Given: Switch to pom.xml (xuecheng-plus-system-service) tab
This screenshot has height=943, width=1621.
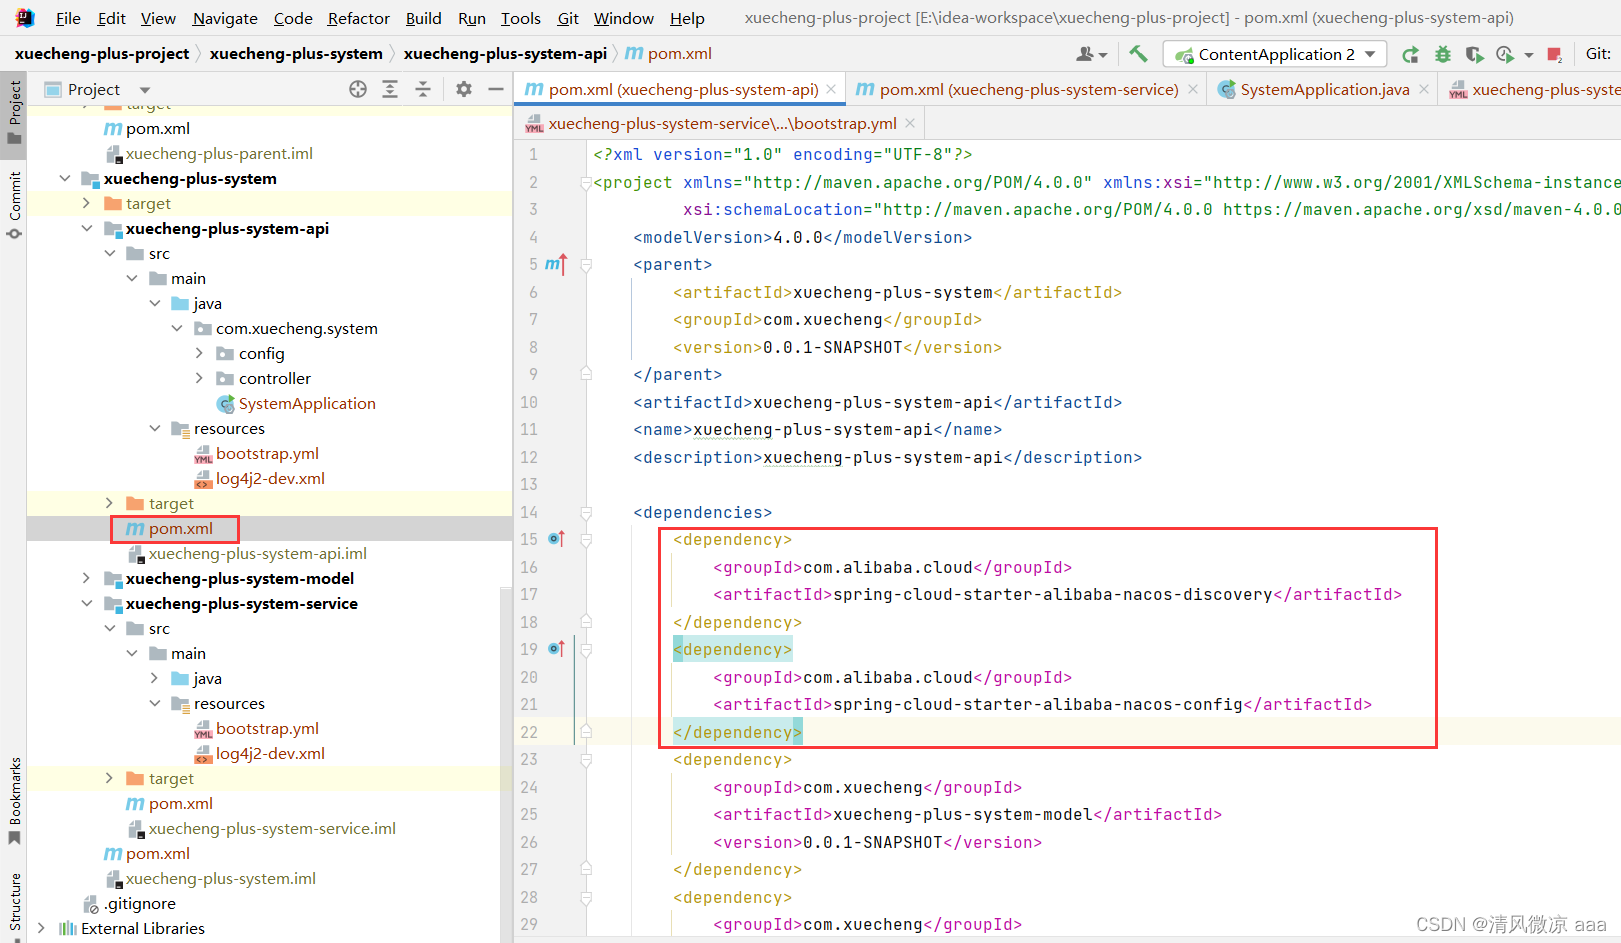Looking at the screenshot, I should [1029, 89].
